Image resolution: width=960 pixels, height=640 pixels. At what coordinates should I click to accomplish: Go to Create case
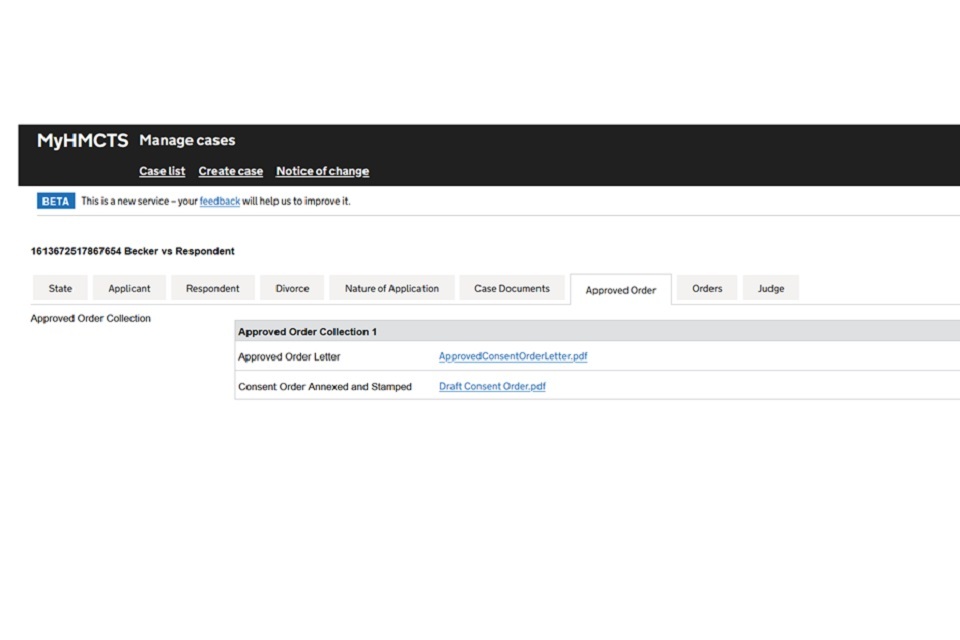tap(230, 171)
